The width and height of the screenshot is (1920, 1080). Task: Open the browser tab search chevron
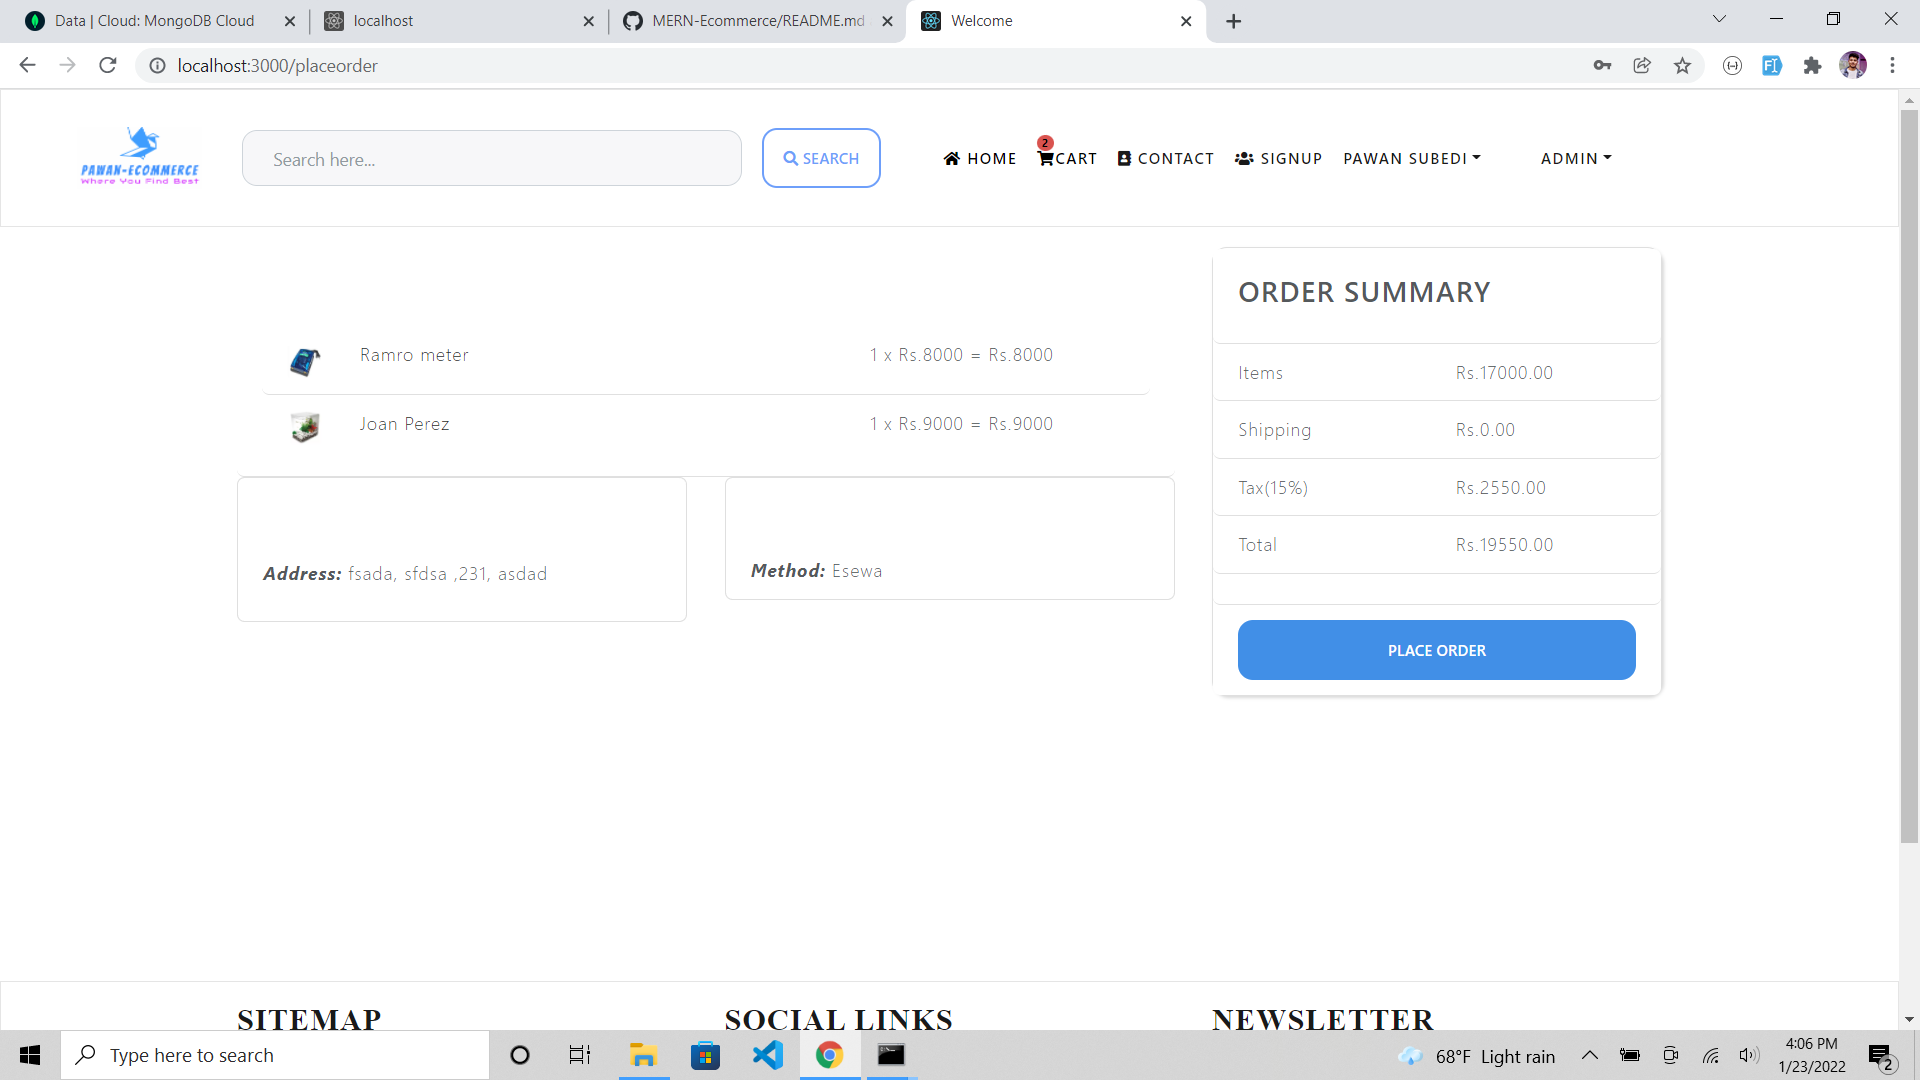[x=1720, y=18]
